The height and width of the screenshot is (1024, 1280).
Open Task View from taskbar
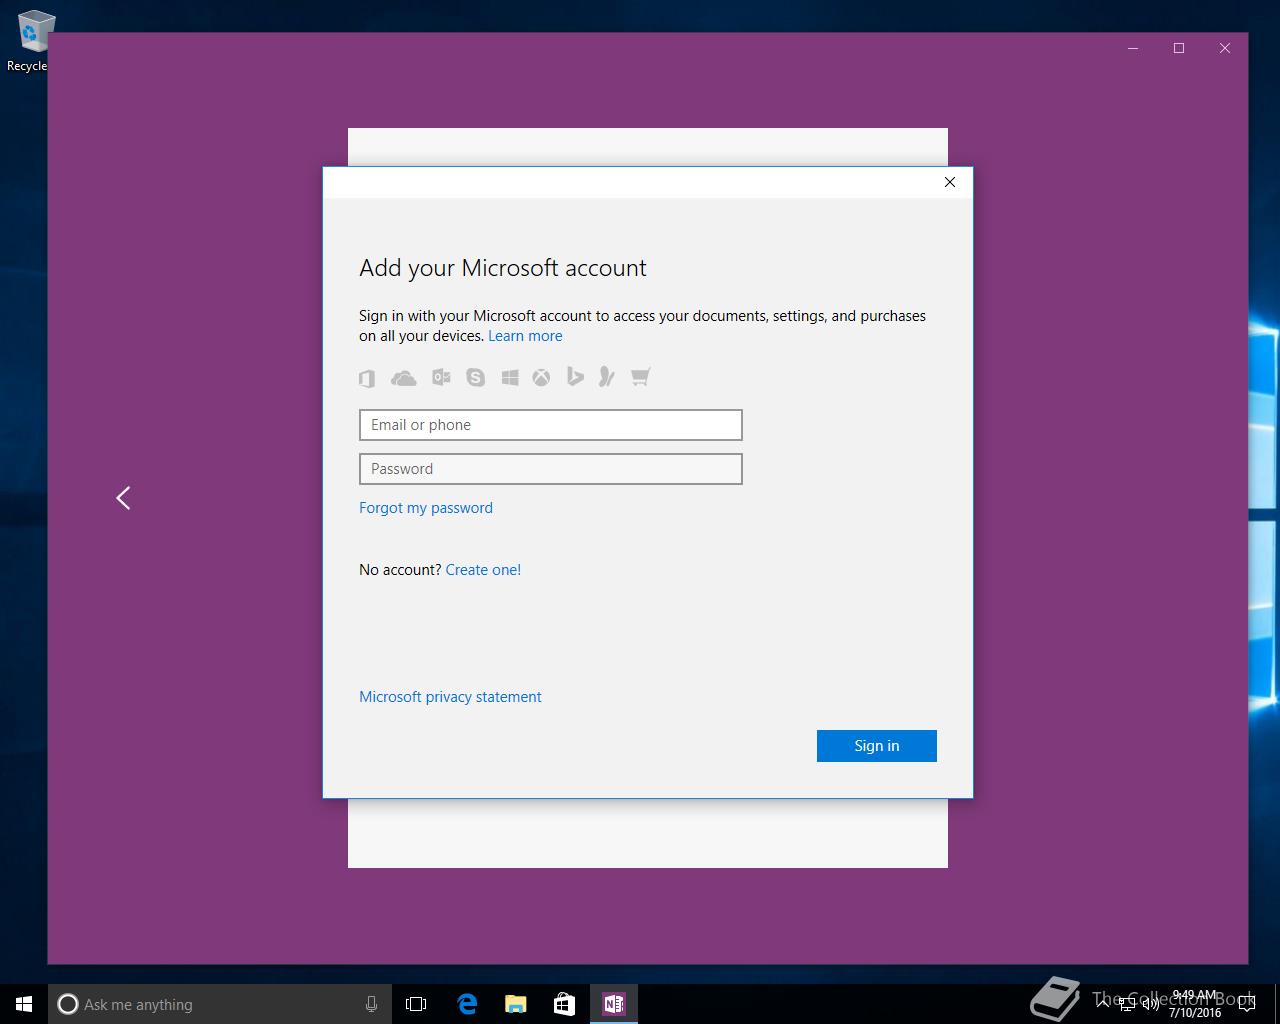point(416,1004)
